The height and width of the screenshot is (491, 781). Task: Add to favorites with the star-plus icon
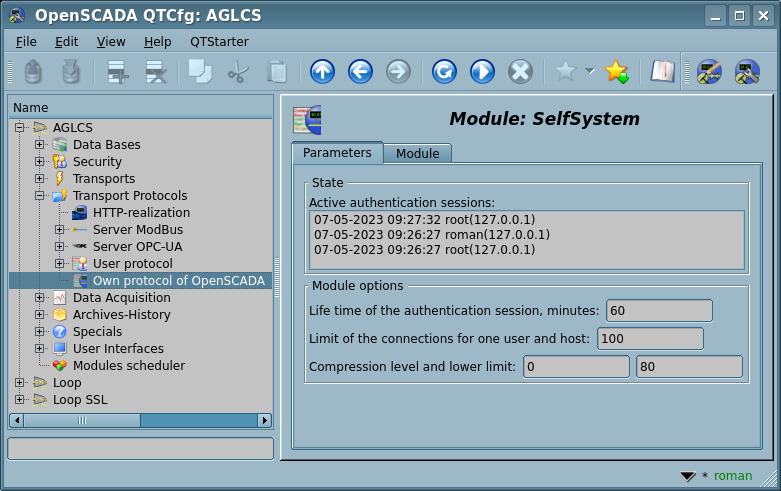(x=616, y=71)
